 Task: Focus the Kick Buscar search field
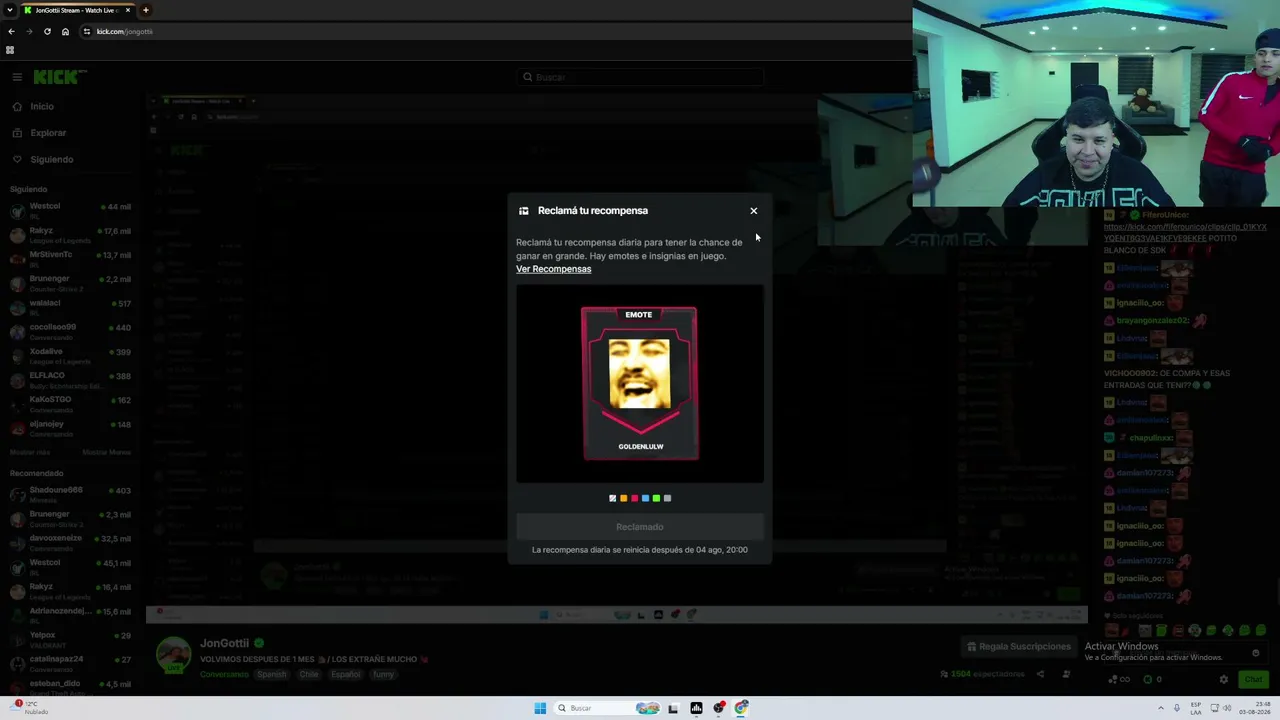[640, 77]
